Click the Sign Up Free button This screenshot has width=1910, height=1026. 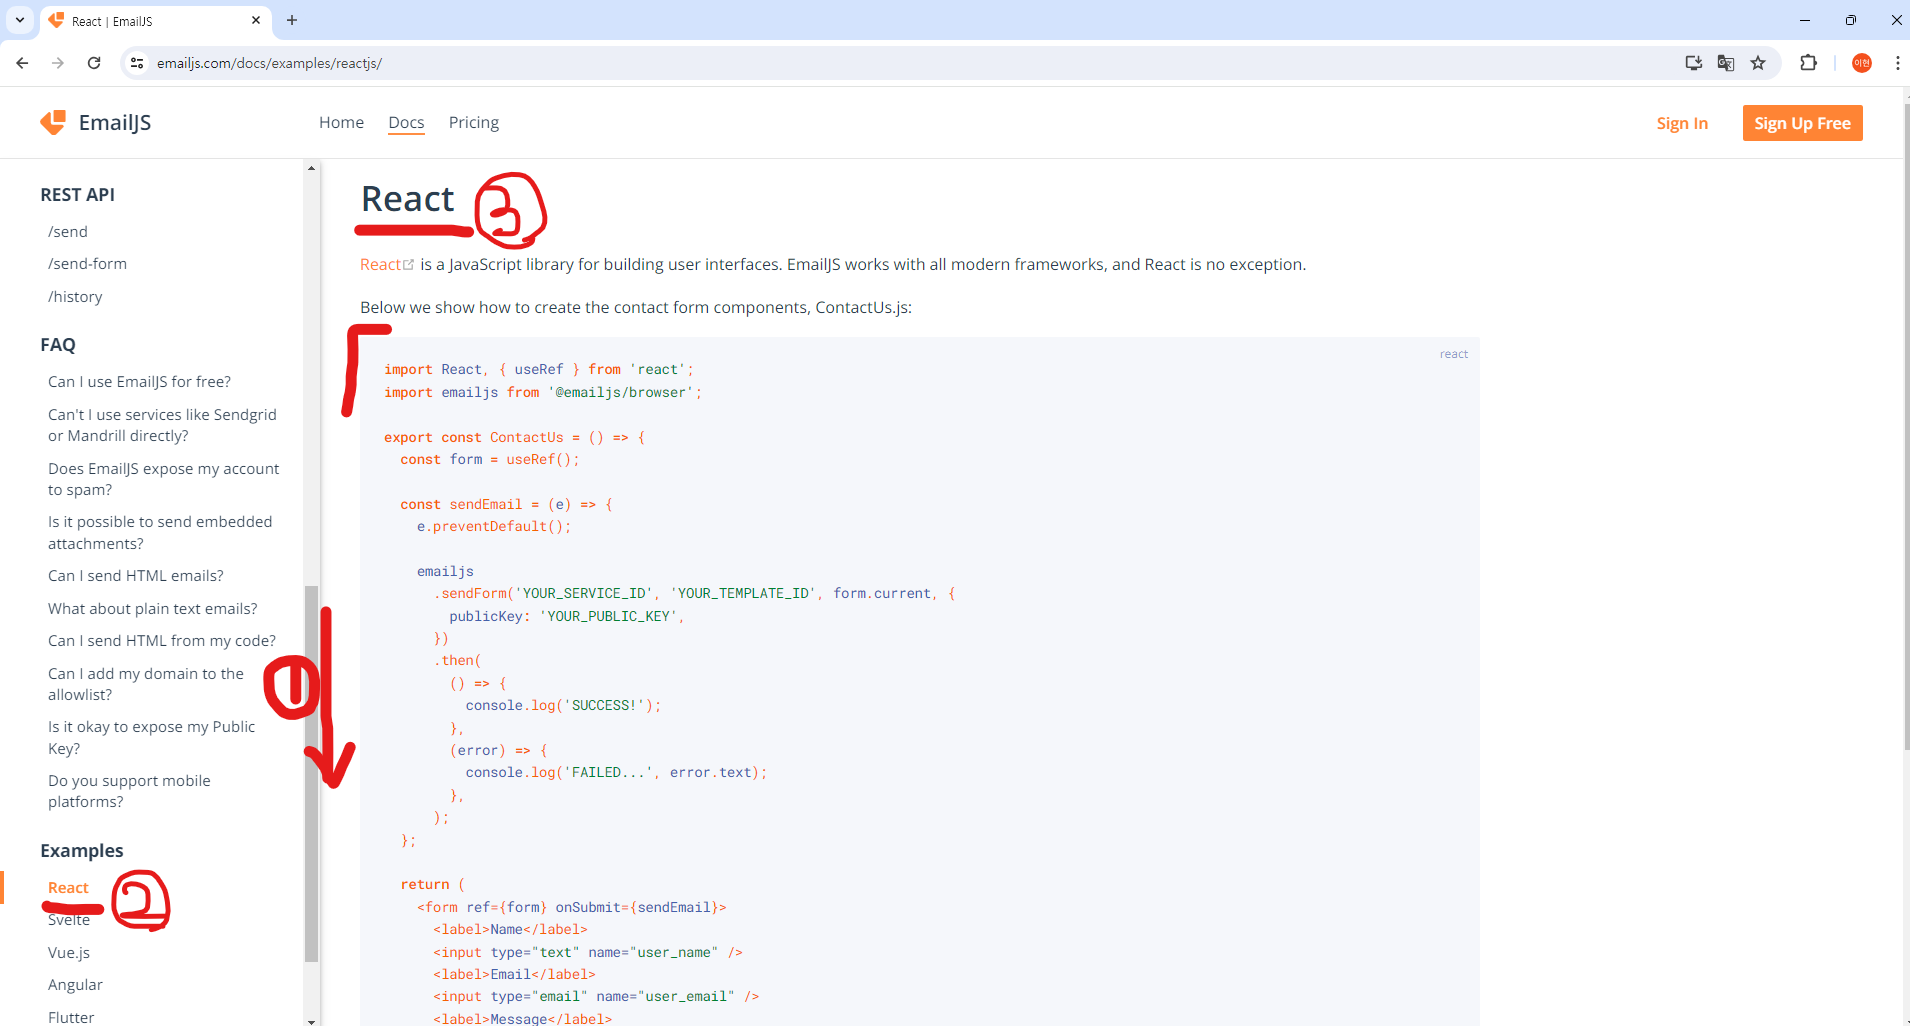click(1802, 123)
